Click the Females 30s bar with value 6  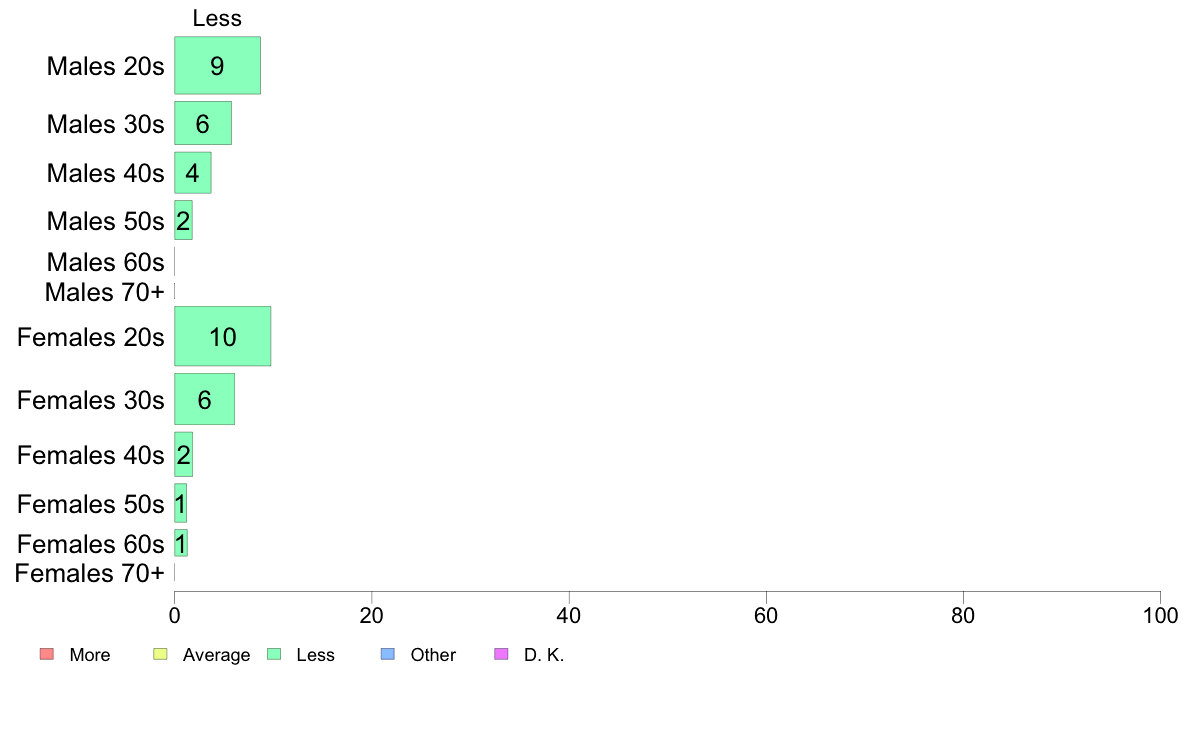point(205,399)
